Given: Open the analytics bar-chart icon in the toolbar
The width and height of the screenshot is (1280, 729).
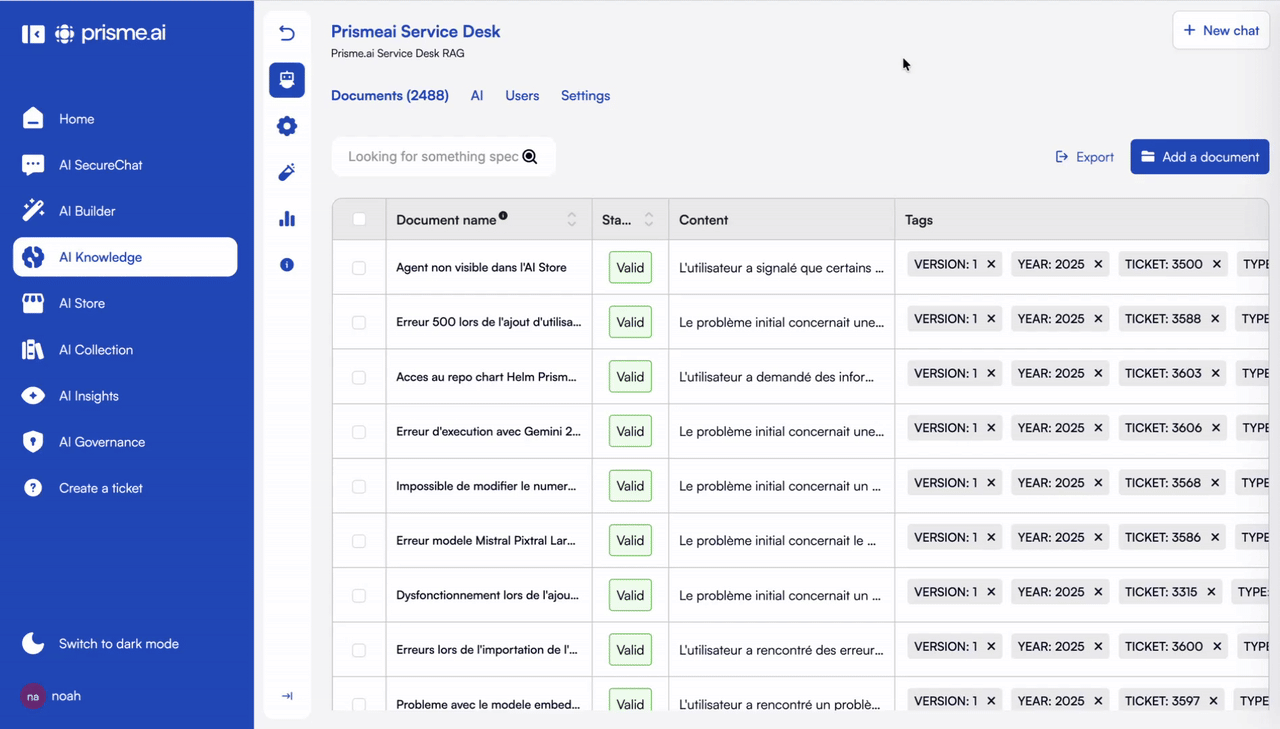Looking at the screenshot, I should tap(287, 218).
